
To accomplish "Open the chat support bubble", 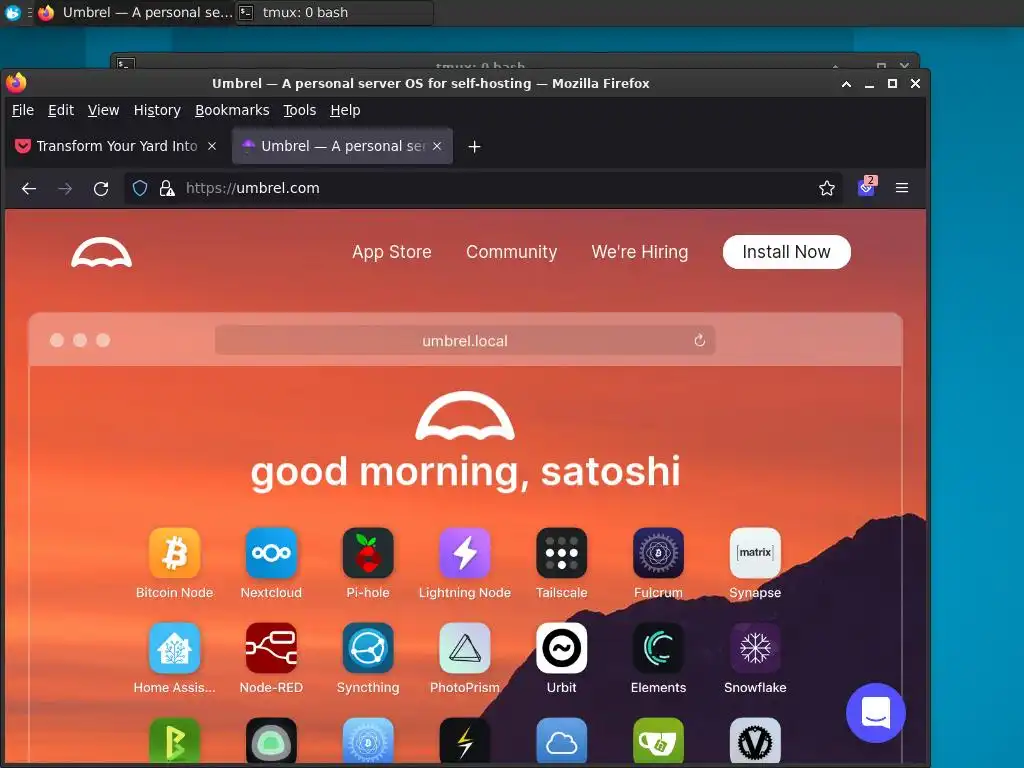I will click(x=876, y=712).
